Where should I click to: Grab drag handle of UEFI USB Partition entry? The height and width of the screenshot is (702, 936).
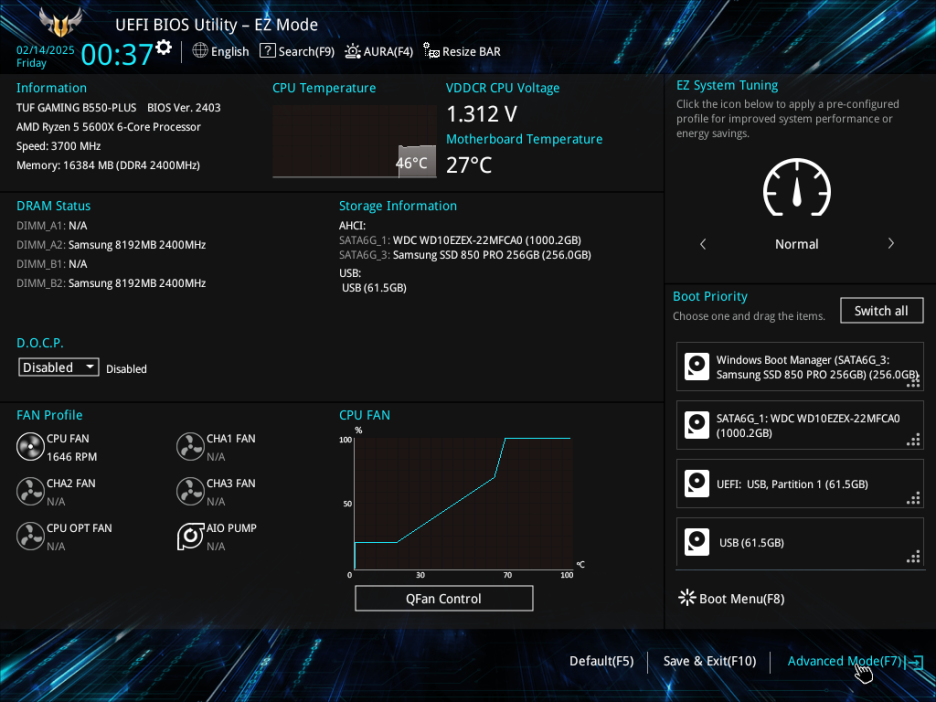(913, 499)
